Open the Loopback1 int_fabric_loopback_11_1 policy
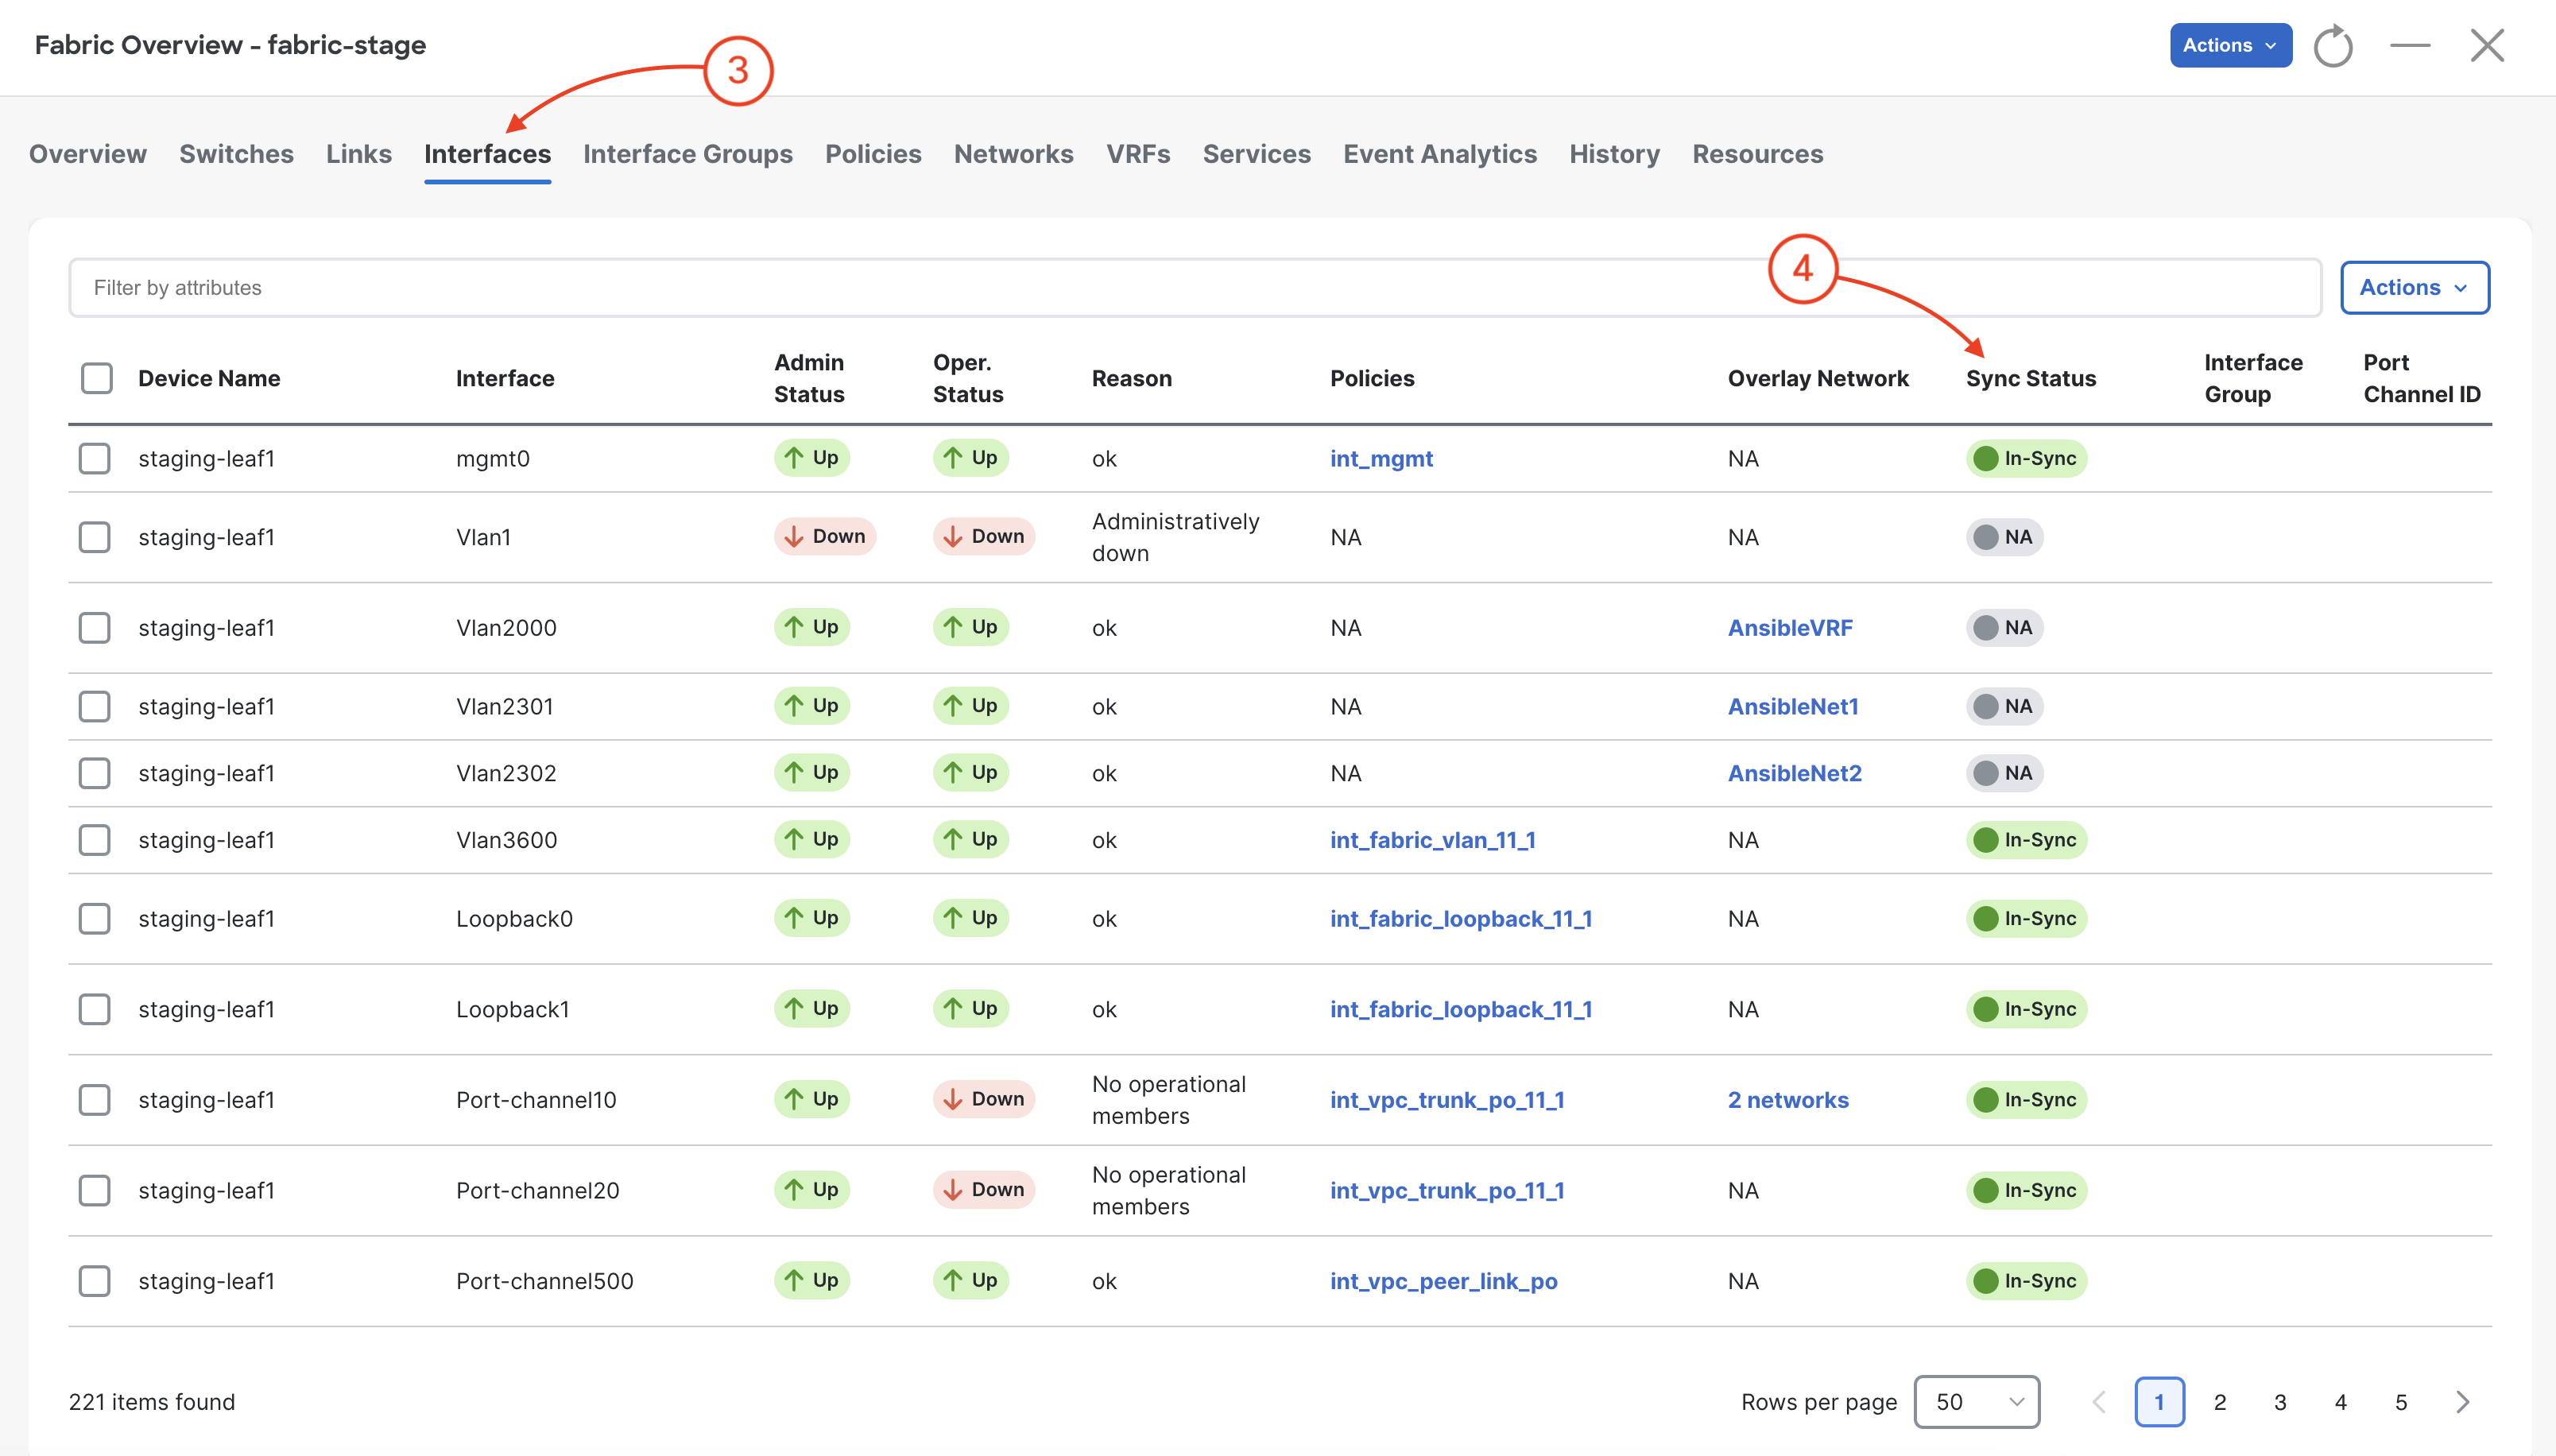2556x1456 pixels. [x=1461, y=1010]
